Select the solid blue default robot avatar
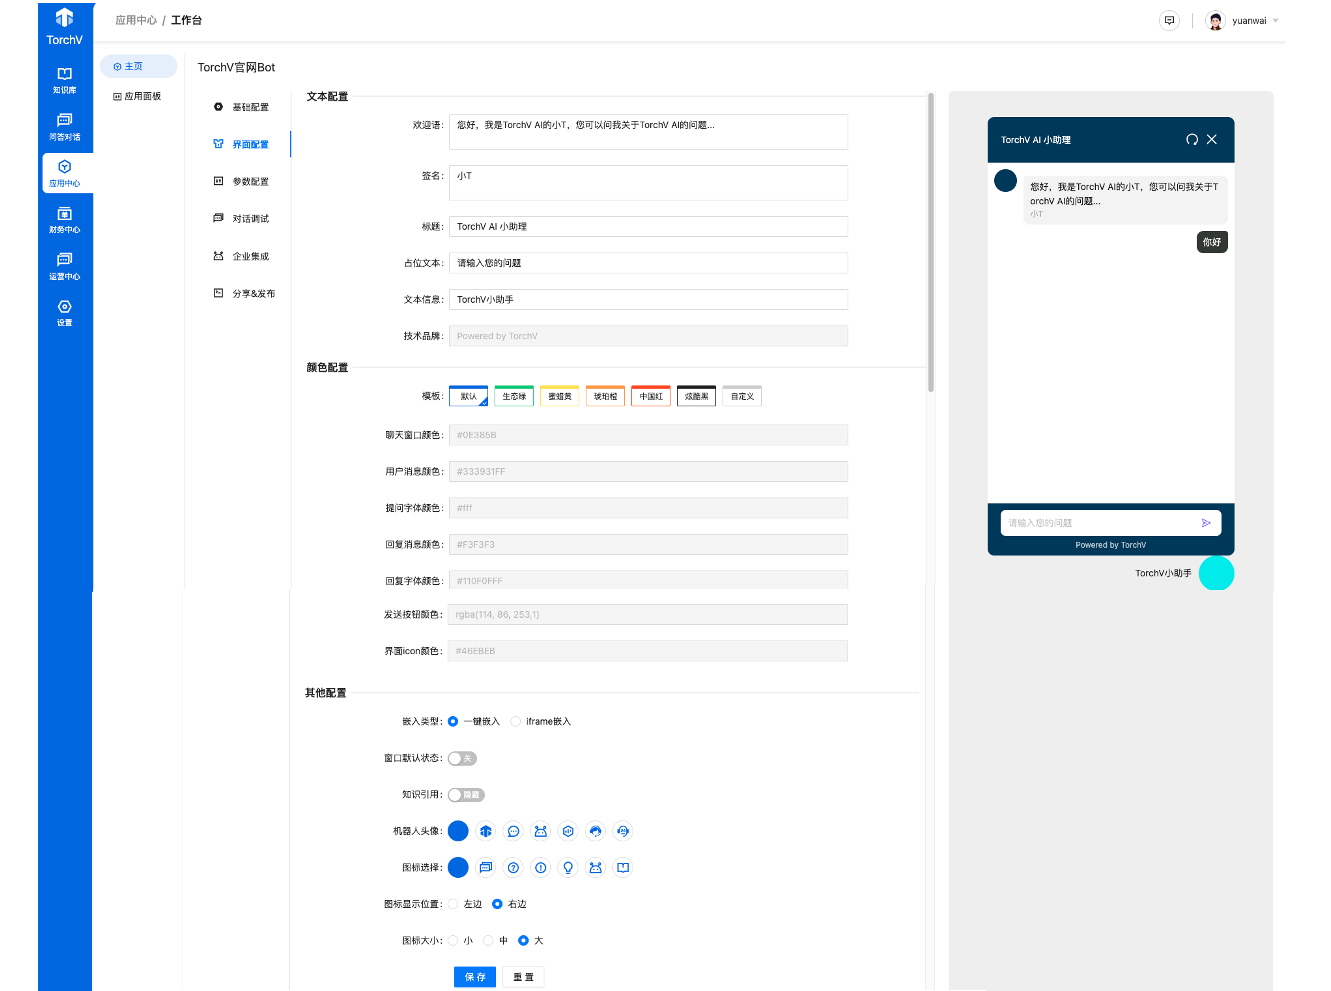Screen dimensions: 1331x991 [458, 831]
